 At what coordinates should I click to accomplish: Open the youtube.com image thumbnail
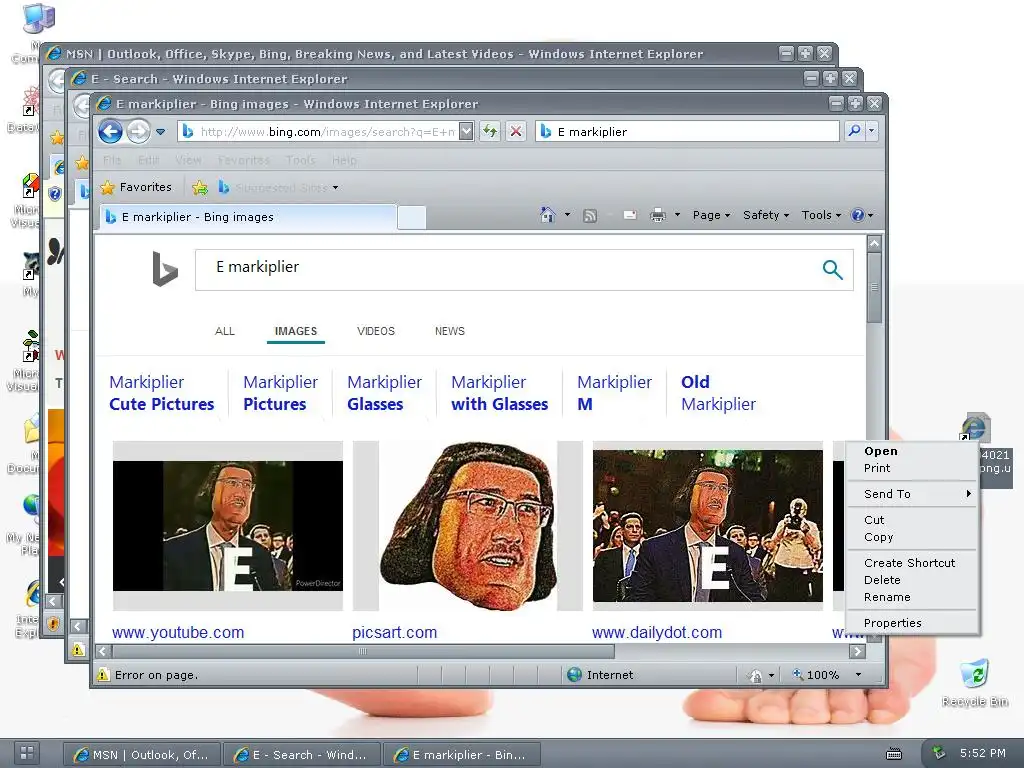[x=228, y=526]
